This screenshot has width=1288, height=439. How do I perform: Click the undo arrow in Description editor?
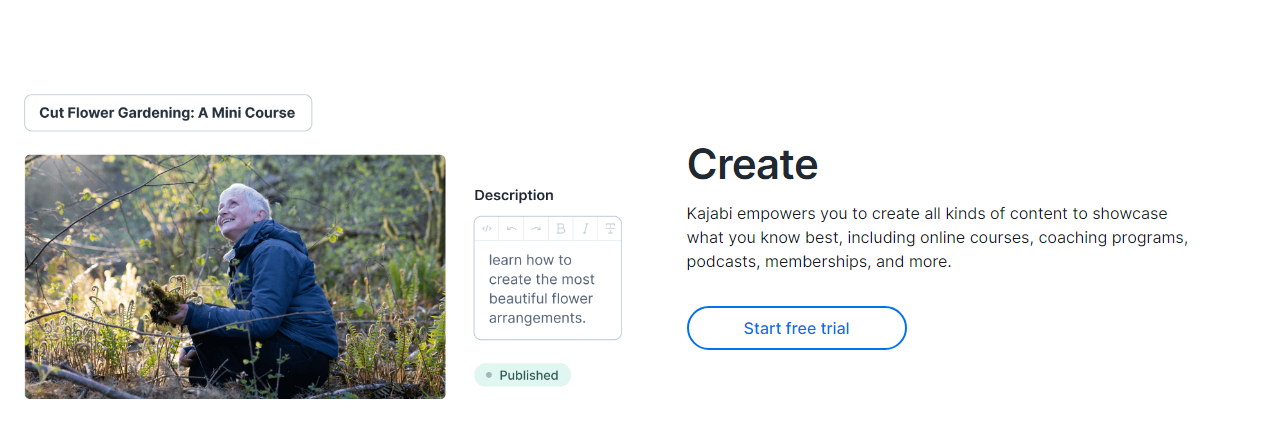coord(512,229)
